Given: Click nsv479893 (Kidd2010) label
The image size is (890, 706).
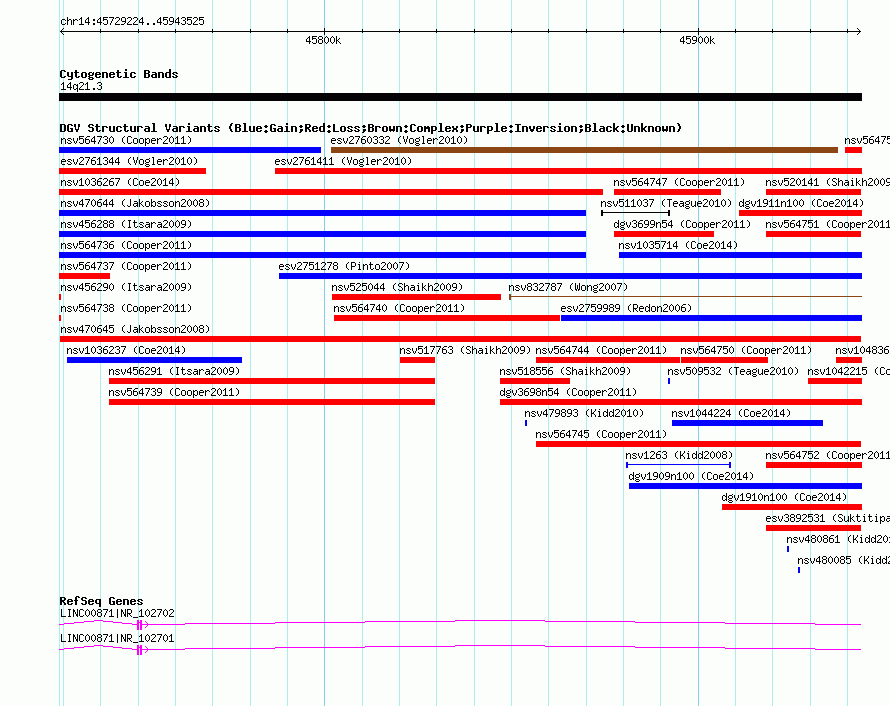Looking at the screenshot, I should pyautogui.click(x=583, y=413).
